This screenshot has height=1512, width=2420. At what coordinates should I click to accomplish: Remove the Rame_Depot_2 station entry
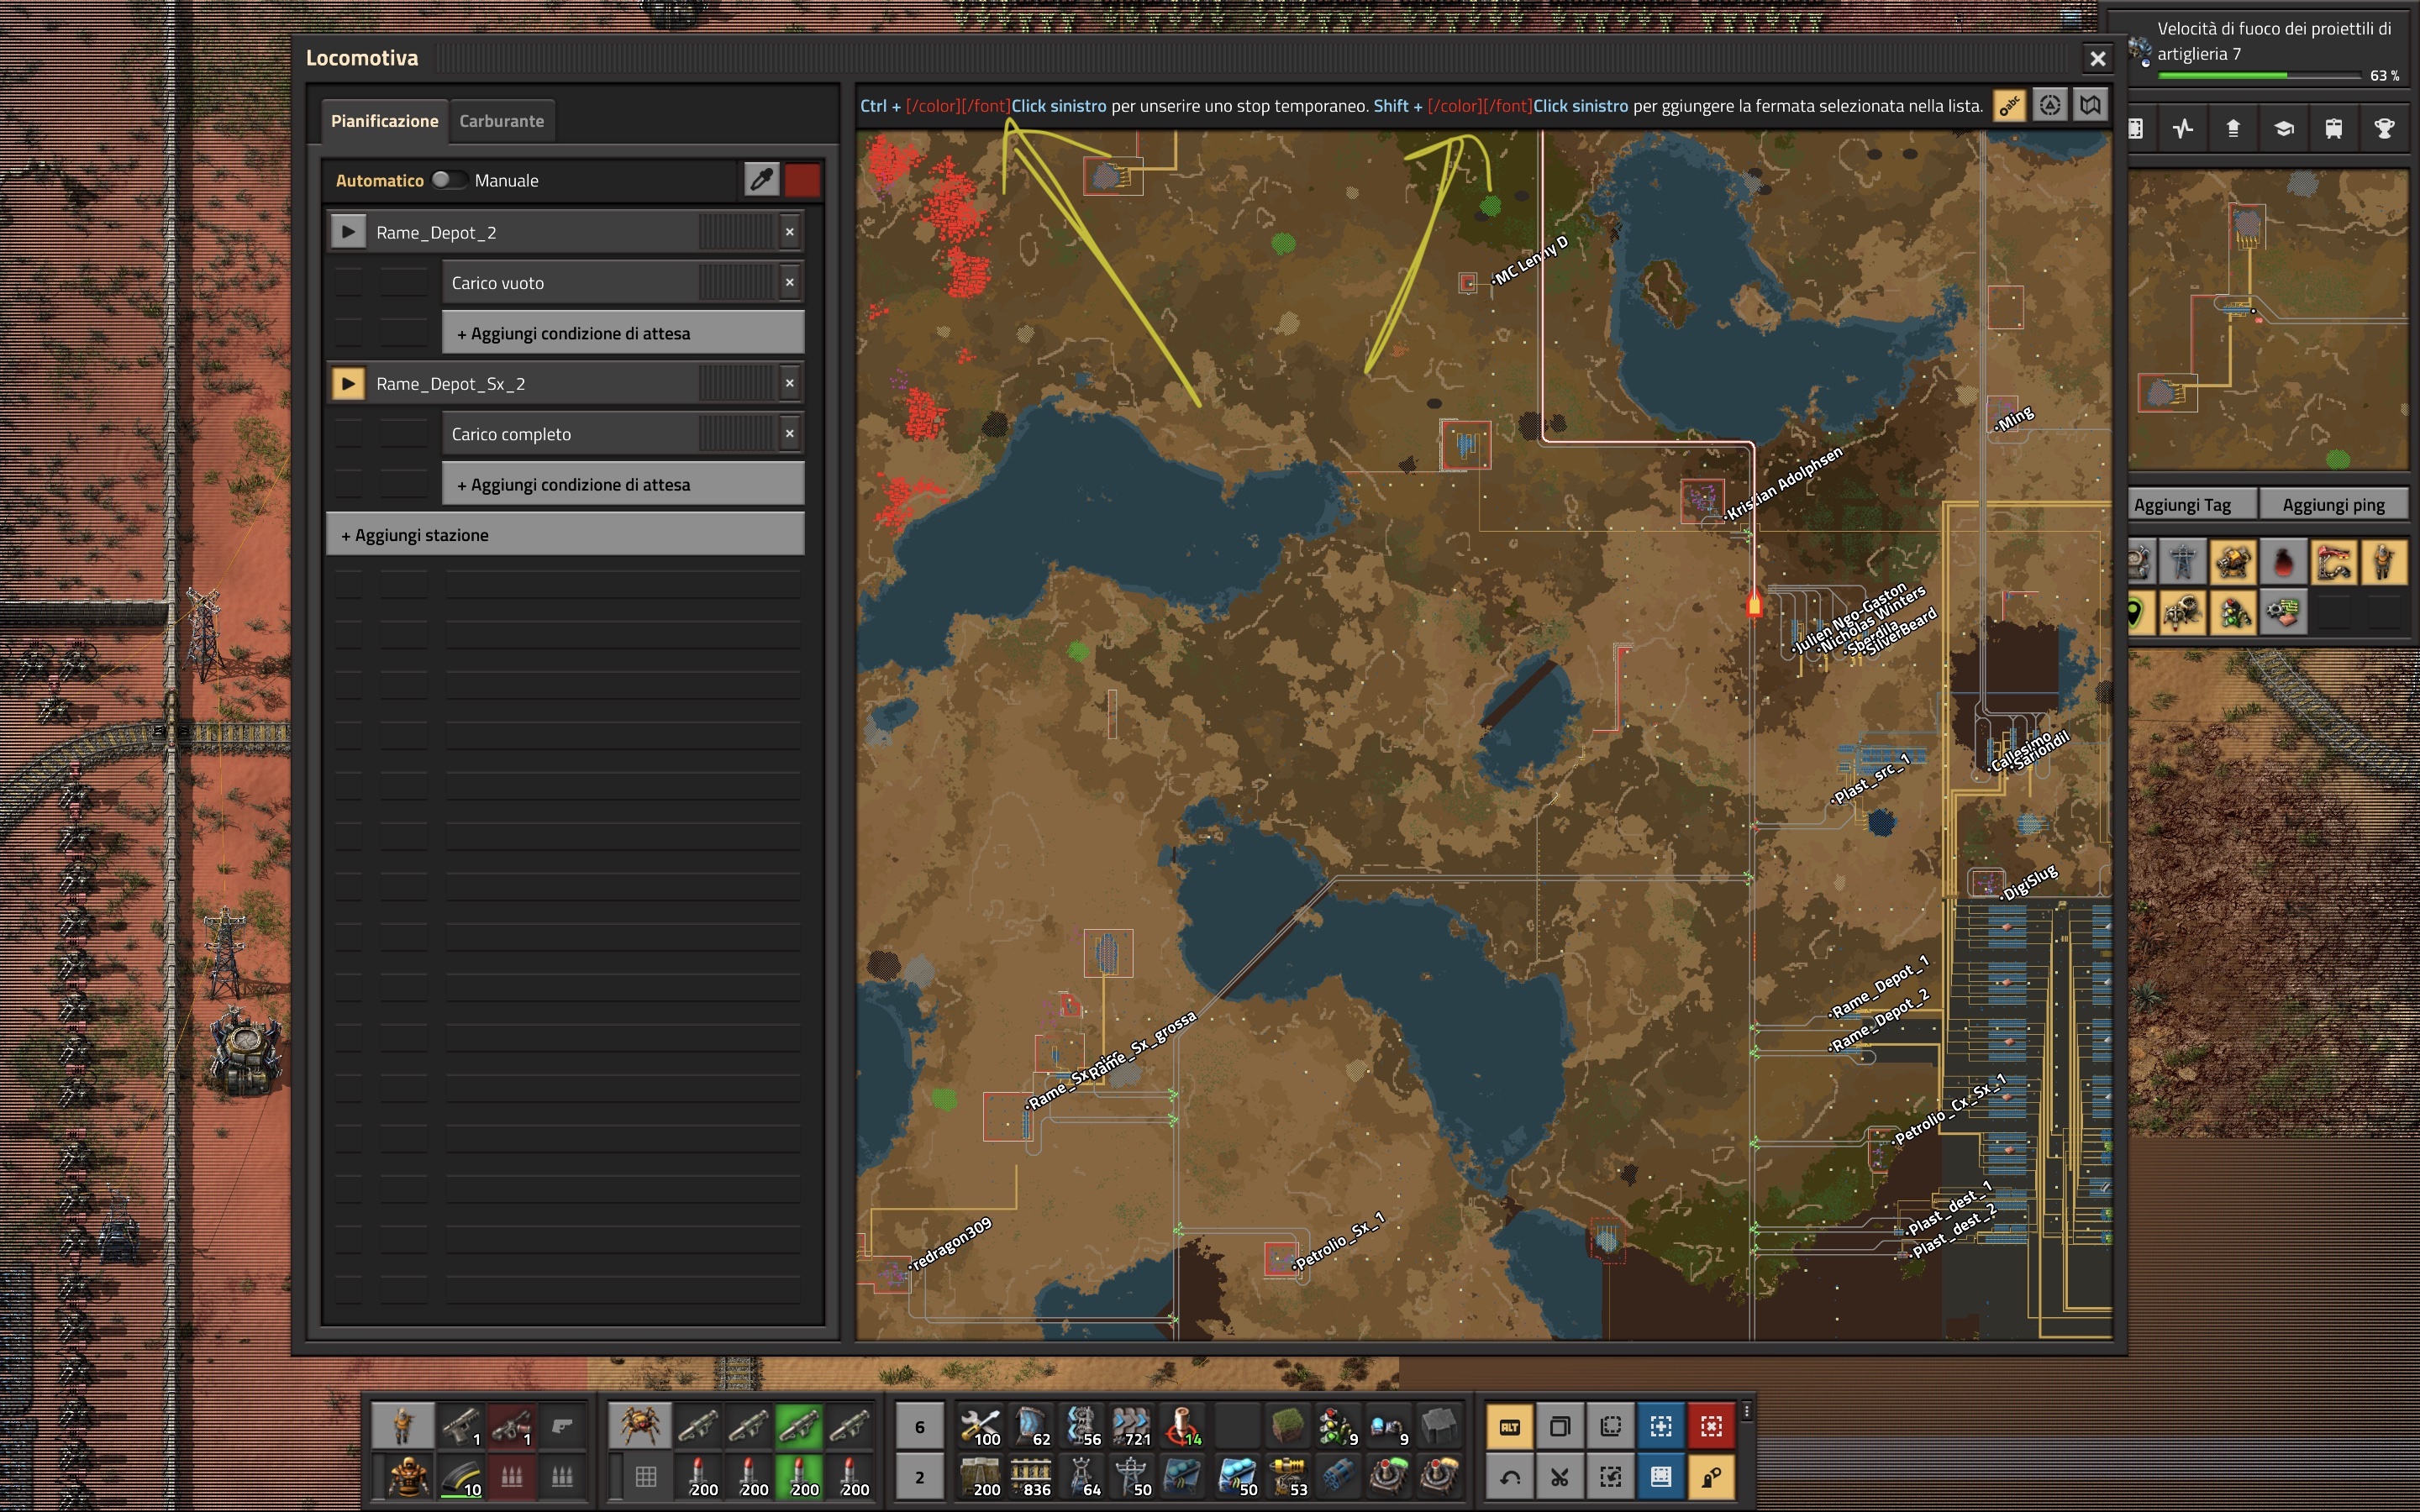[x=790, y=232]
